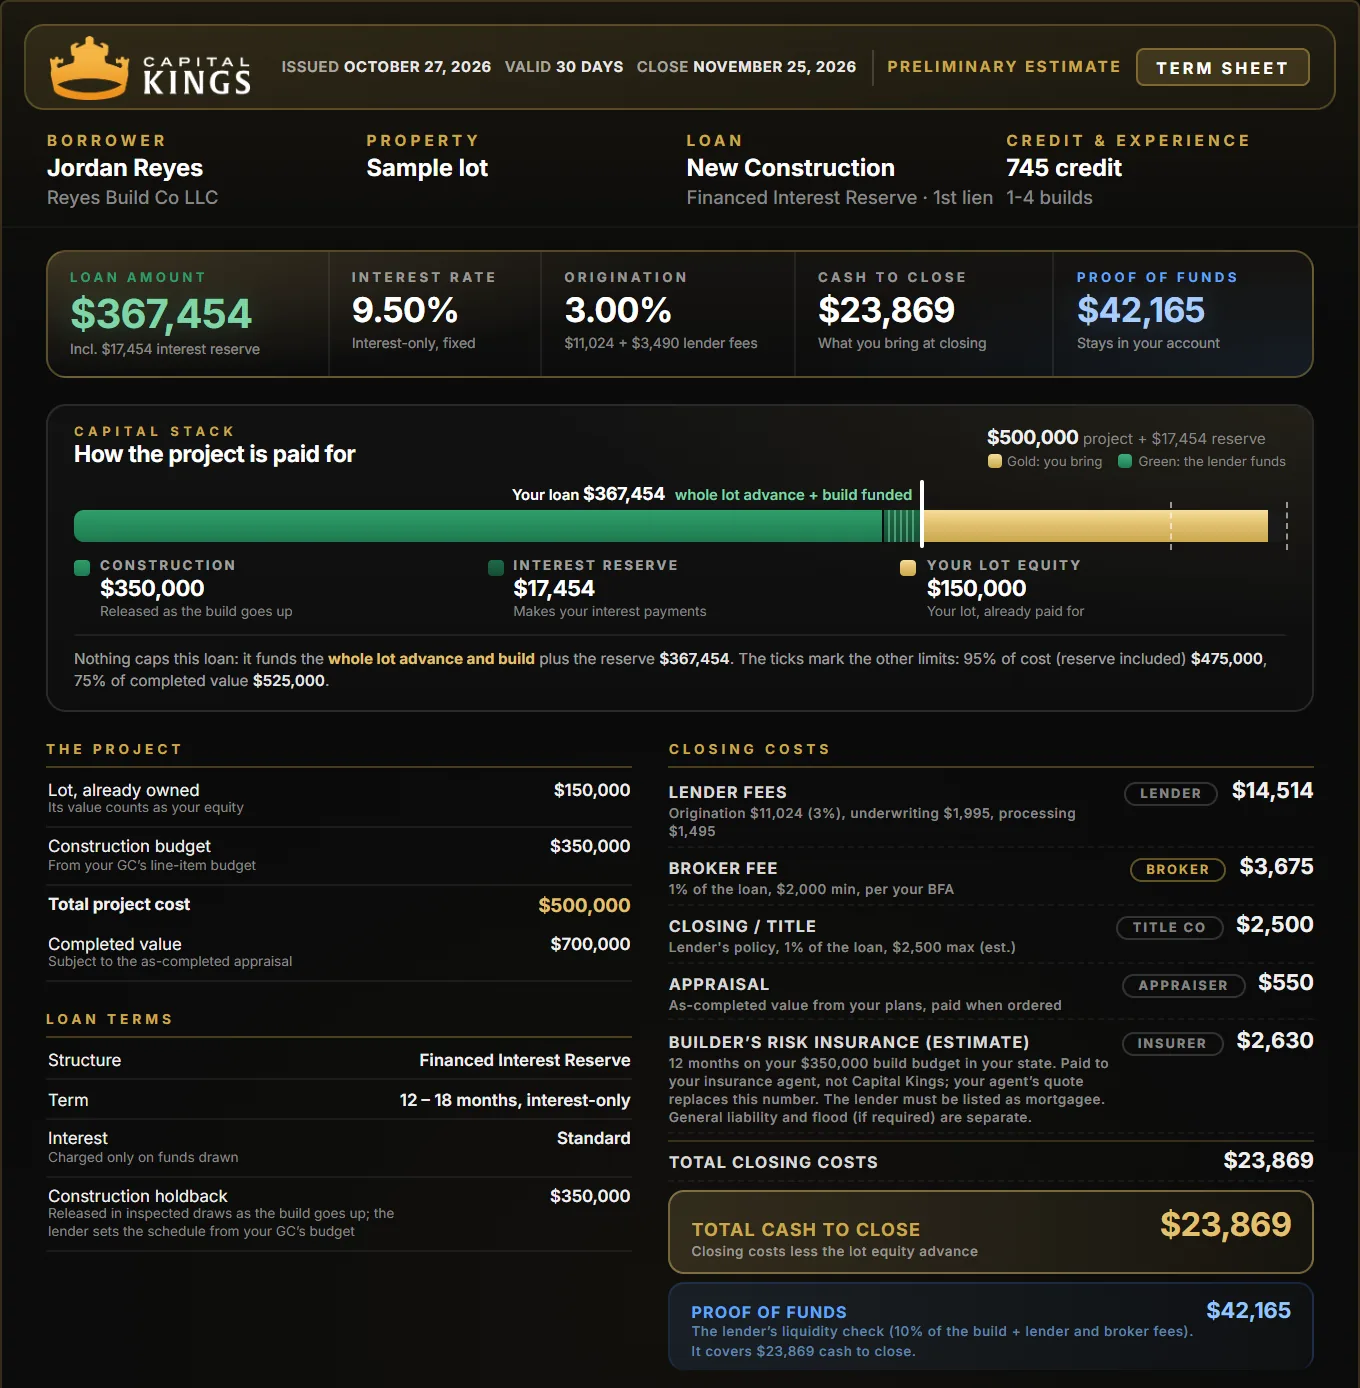Click the striped interest reserve bar segment
1360x1388 pixels.
click(x=902, y=526)
